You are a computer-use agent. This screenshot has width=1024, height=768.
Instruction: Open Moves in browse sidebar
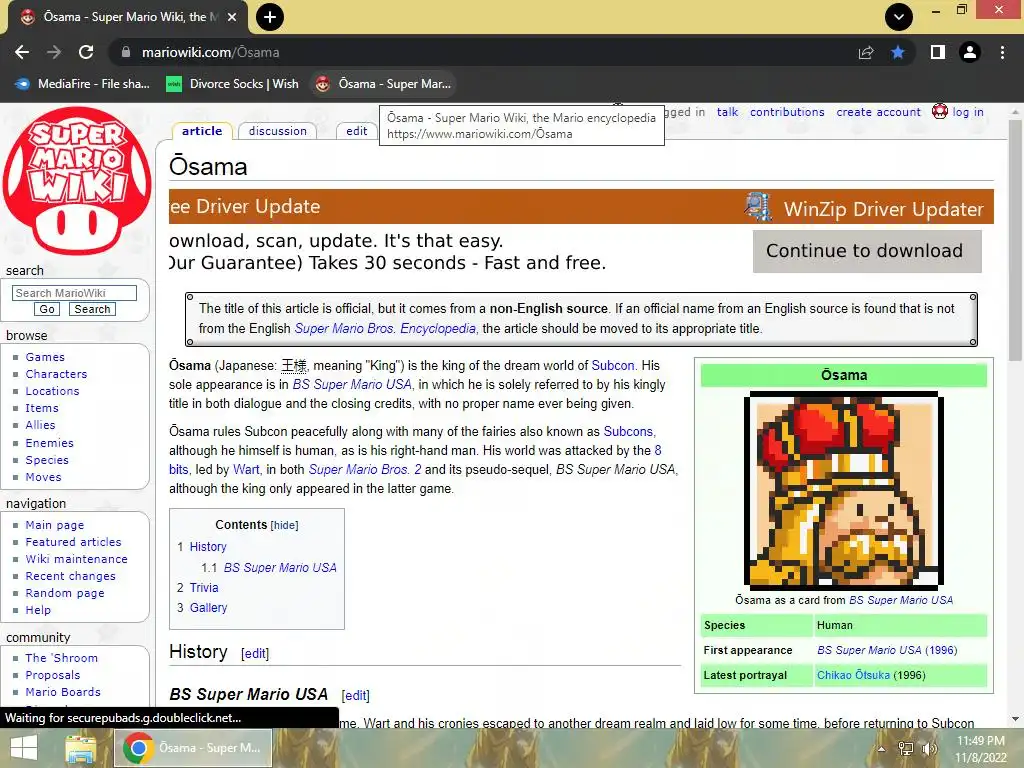[x=43, y=477]
